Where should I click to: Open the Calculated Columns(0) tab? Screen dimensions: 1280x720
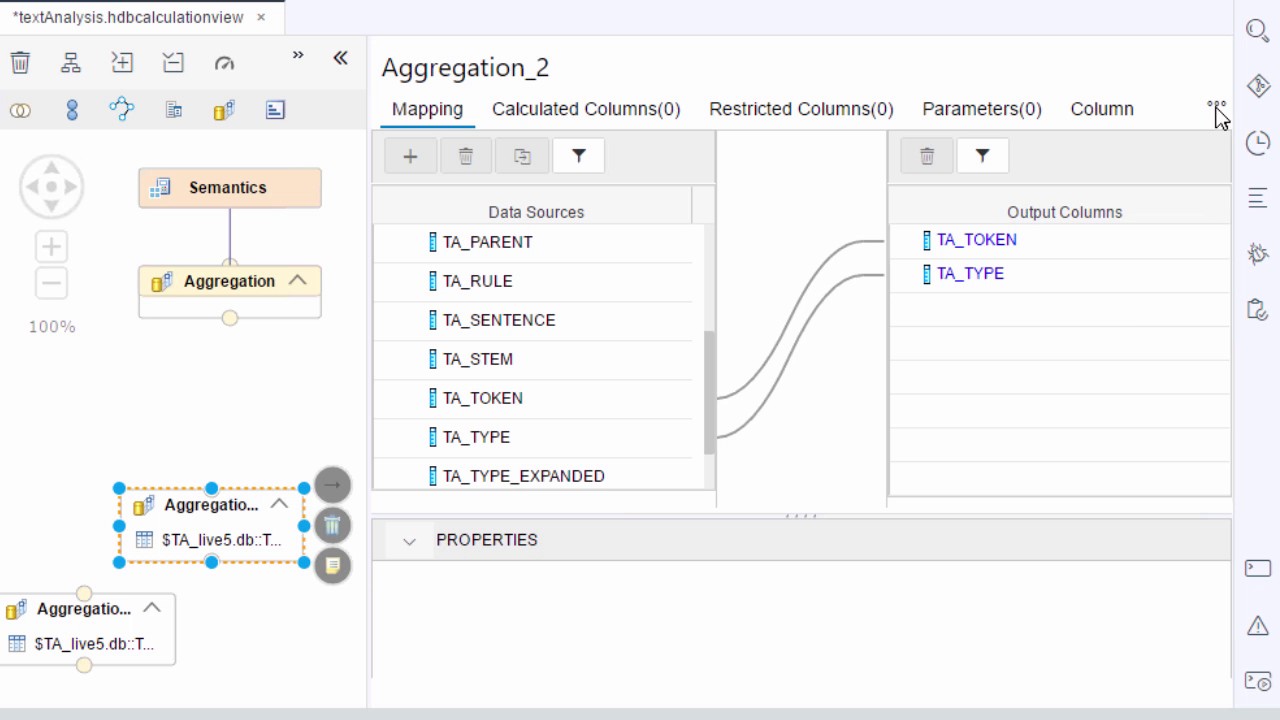(586, 109)
